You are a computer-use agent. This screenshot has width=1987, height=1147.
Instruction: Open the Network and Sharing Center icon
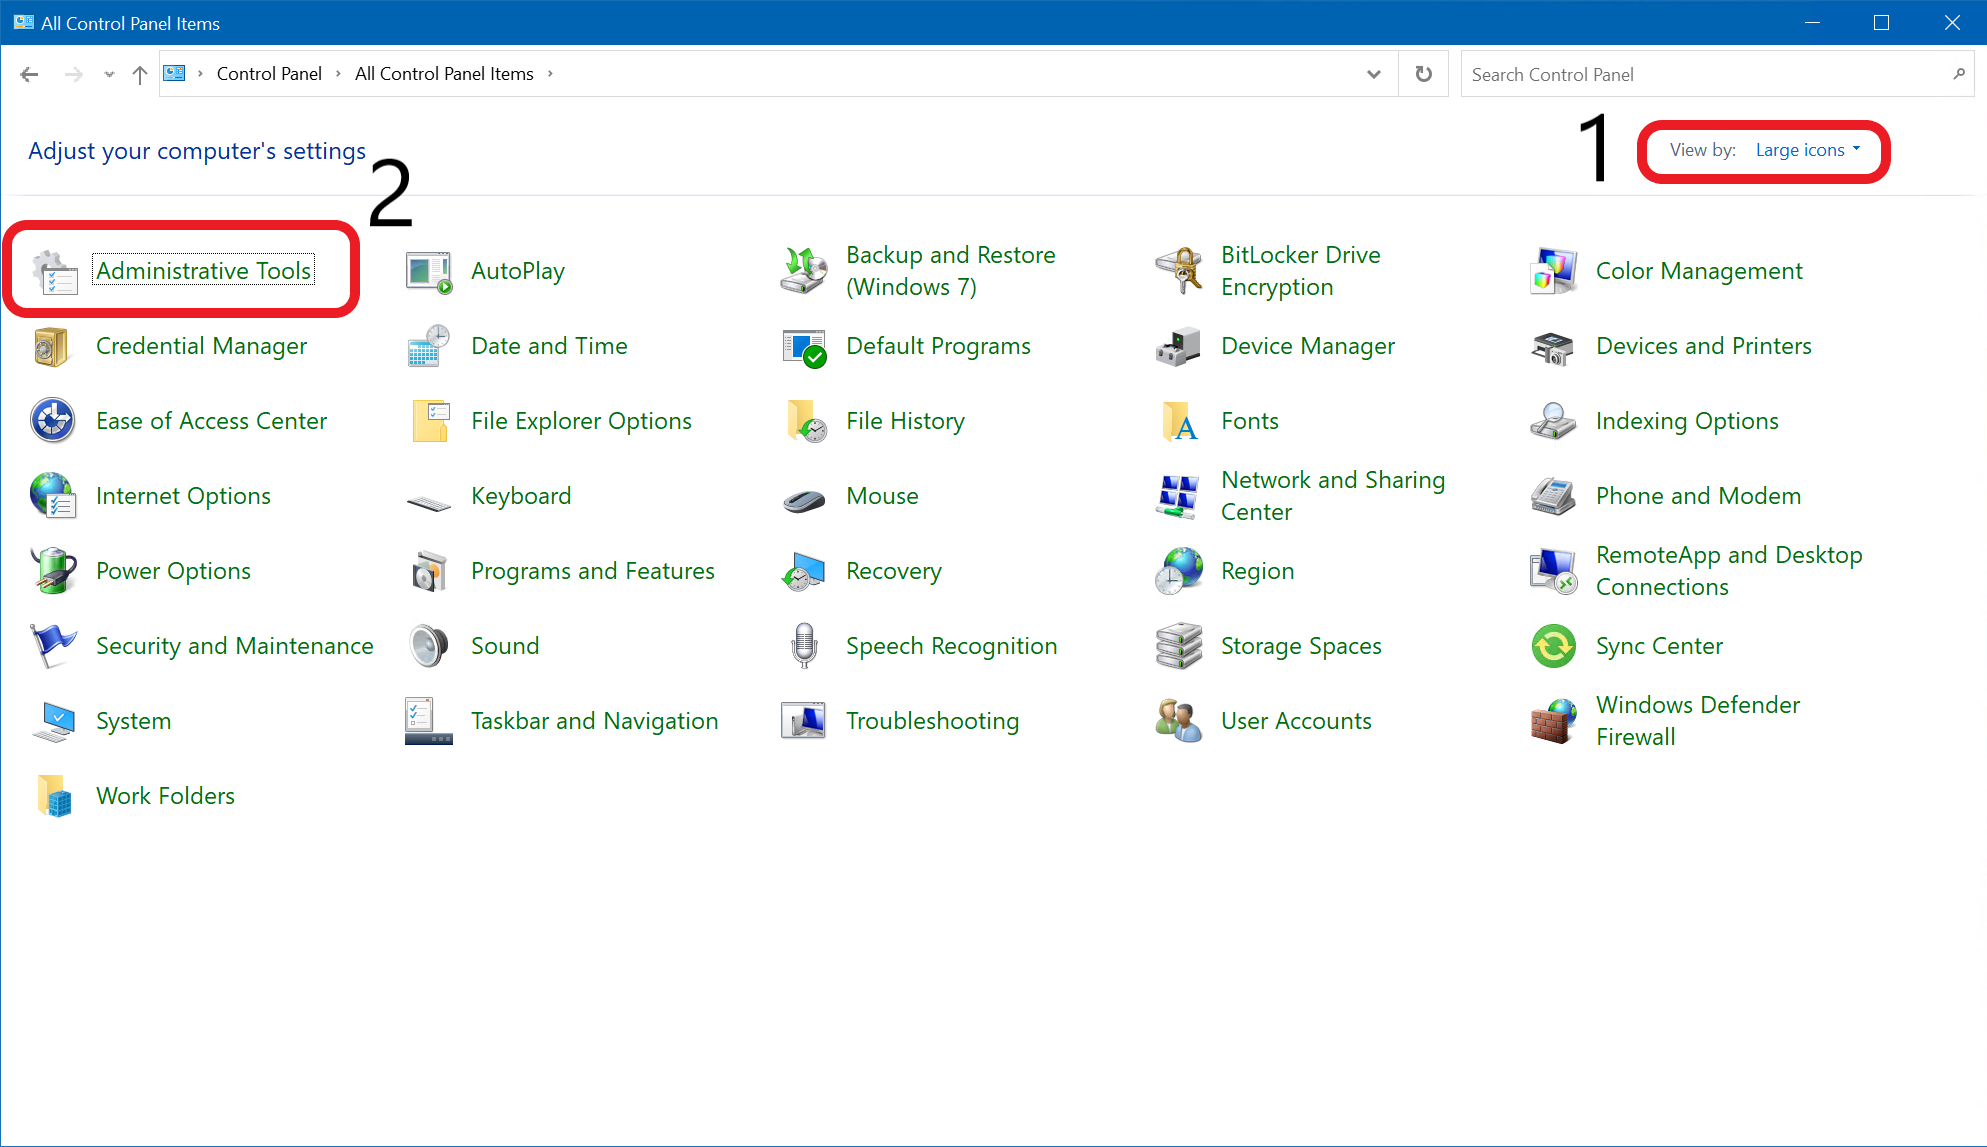click(1179, 497)
